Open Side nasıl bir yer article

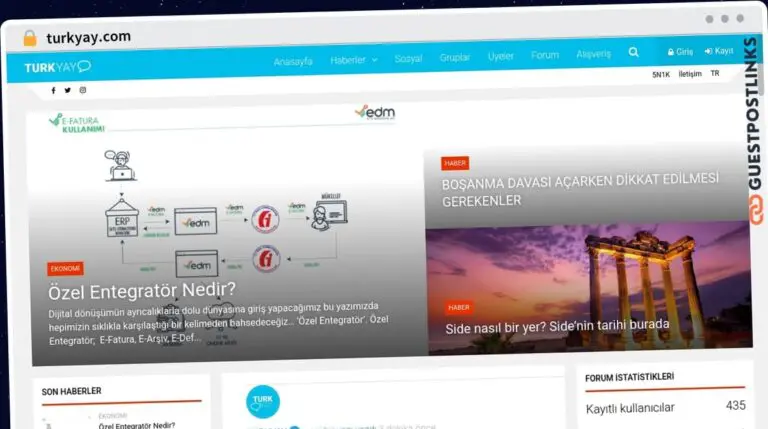pos(557,327)
